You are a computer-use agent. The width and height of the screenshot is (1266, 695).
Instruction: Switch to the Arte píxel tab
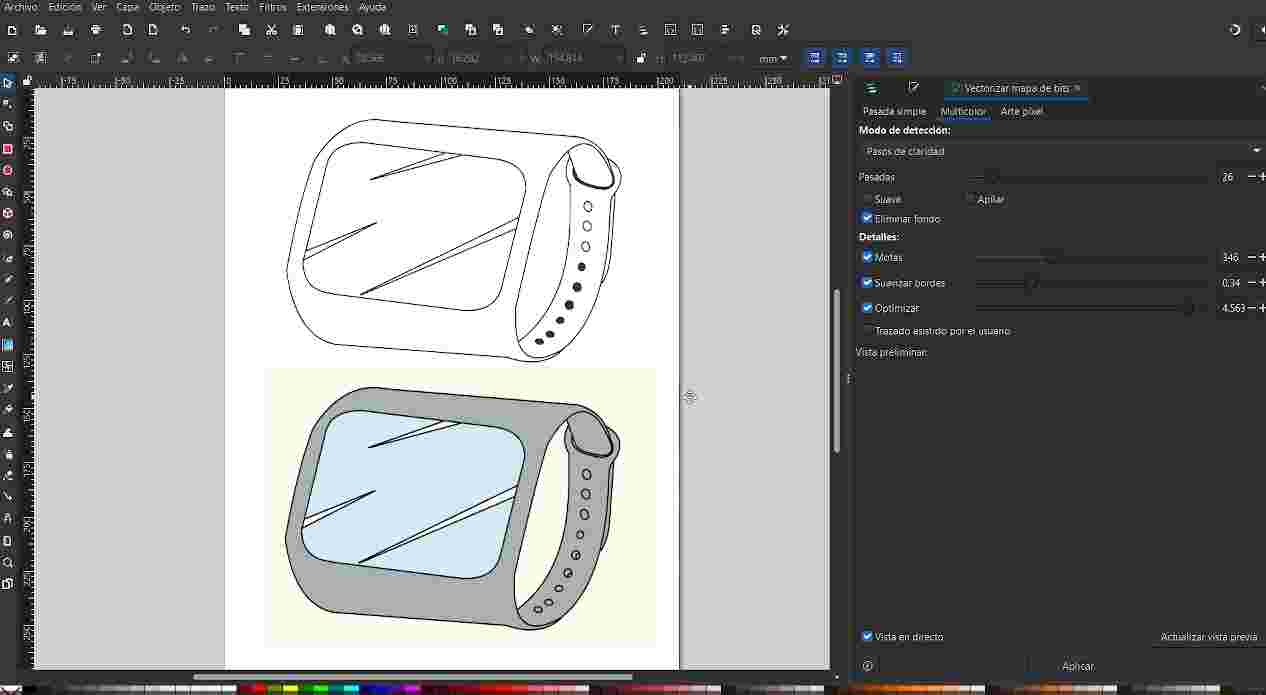(x=1021, y=111)
